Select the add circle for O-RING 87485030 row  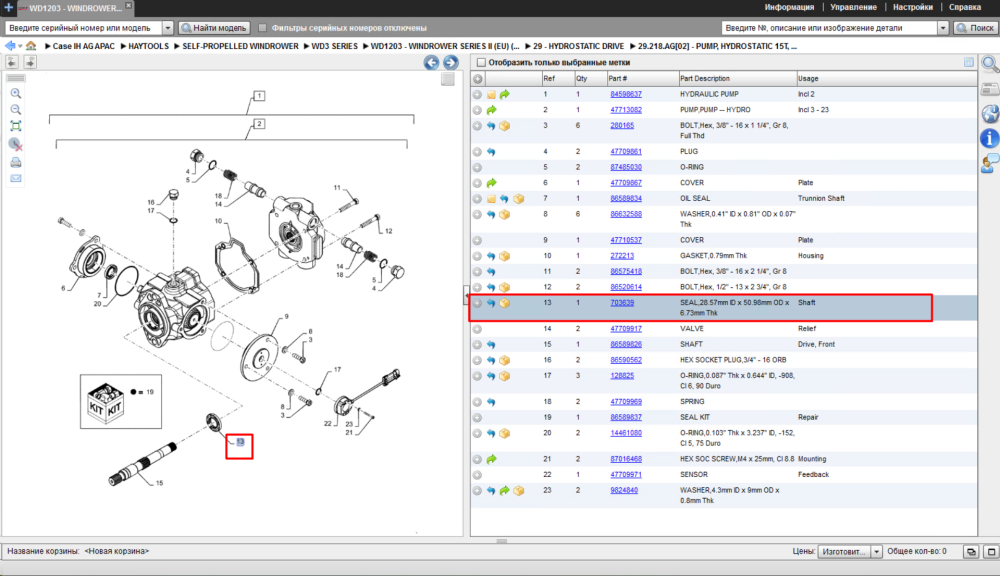tap(477, 167)
